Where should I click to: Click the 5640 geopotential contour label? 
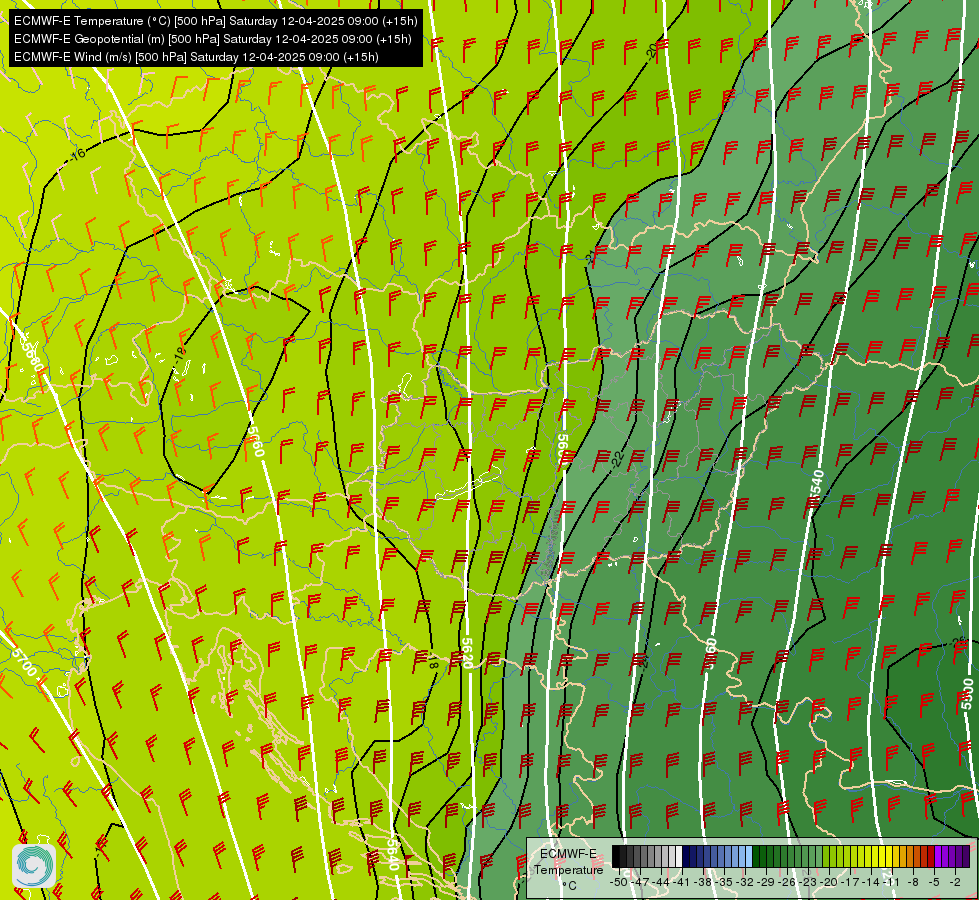[392, 854]
